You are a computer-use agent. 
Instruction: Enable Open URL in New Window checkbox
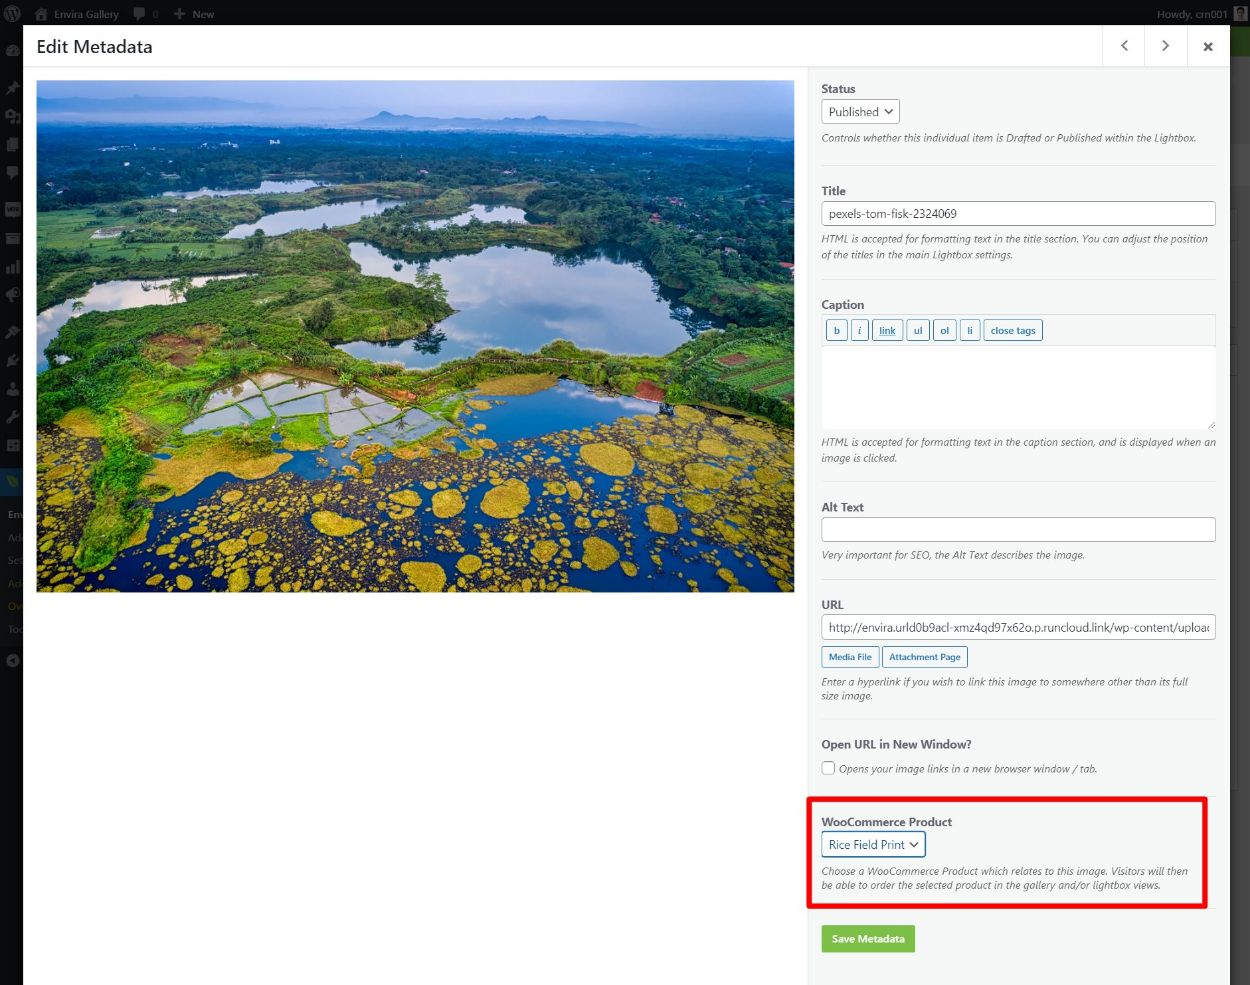(828, 768)
